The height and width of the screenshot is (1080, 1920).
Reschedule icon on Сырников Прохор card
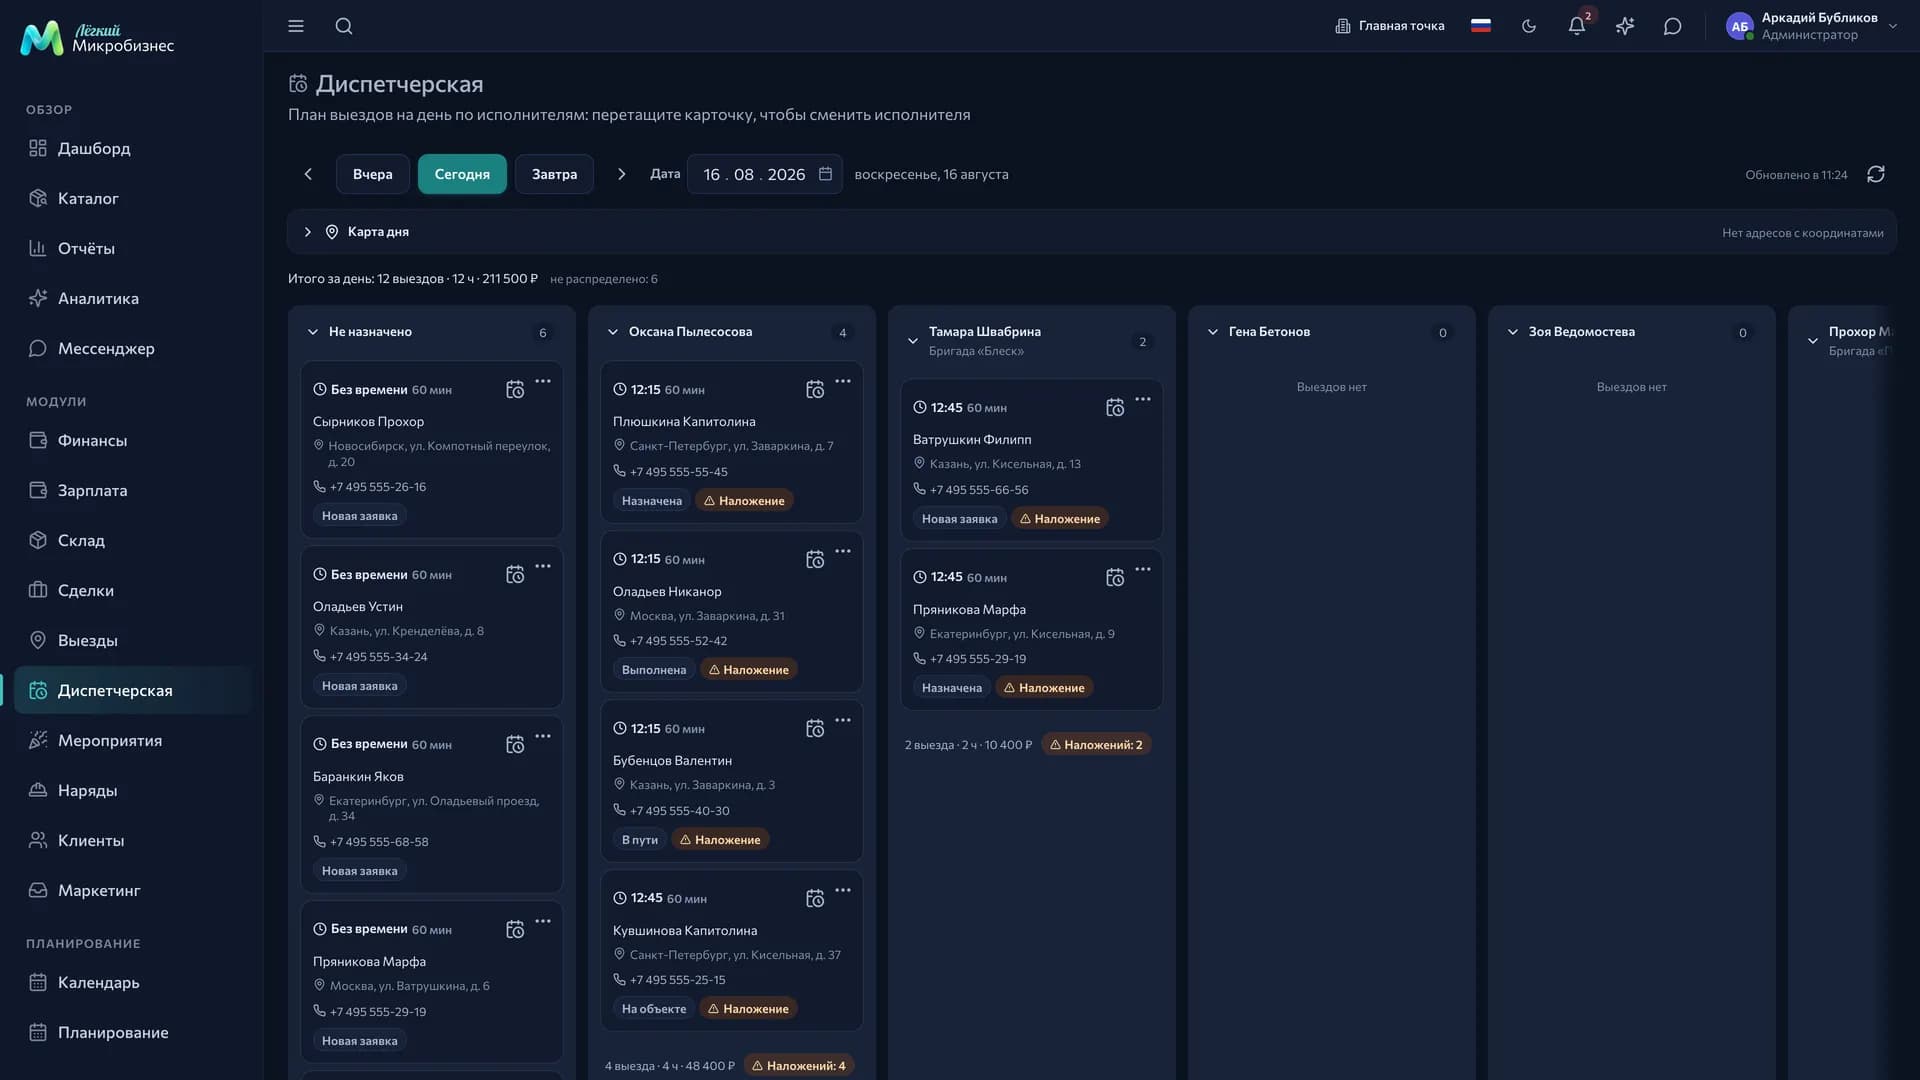pyautogui.click(x=515, y=390)
